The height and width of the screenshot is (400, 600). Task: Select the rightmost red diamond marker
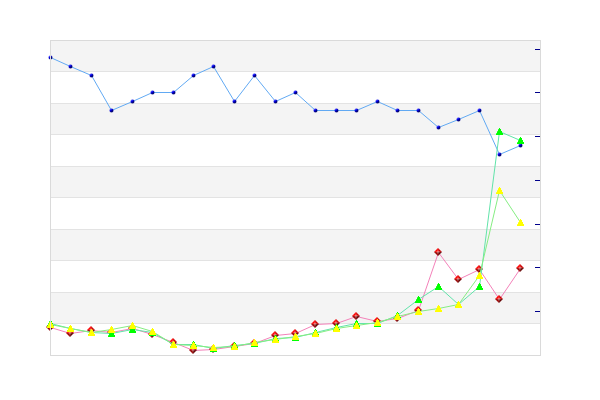coord(520,268)
